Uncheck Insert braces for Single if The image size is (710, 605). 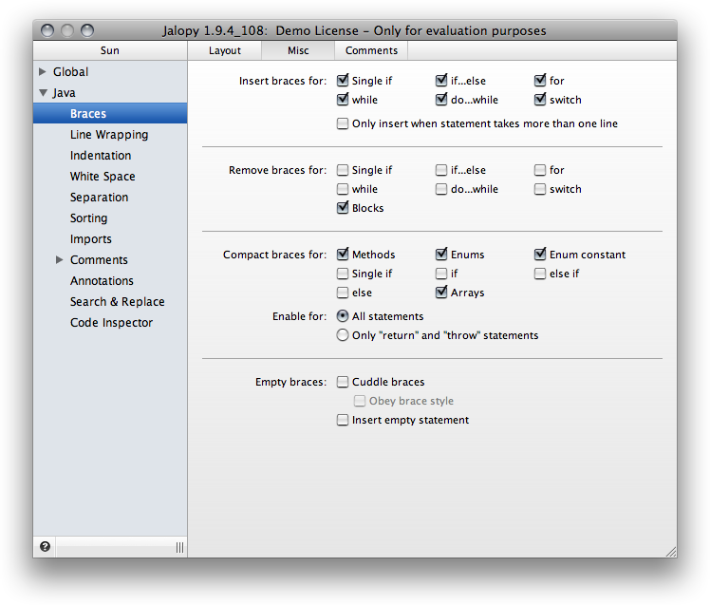click(343, 81)
